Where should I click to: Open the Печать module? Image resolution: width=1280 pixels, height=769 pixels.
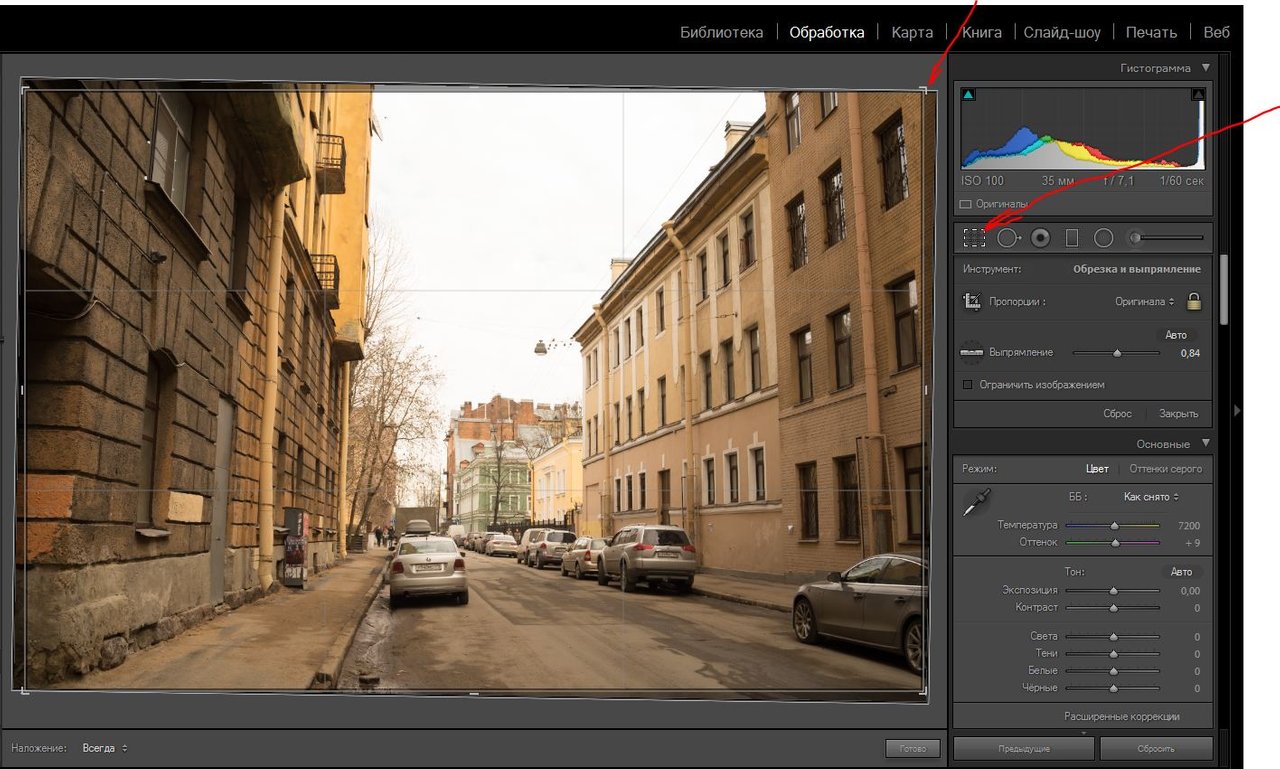click(x=1151, y=32)
